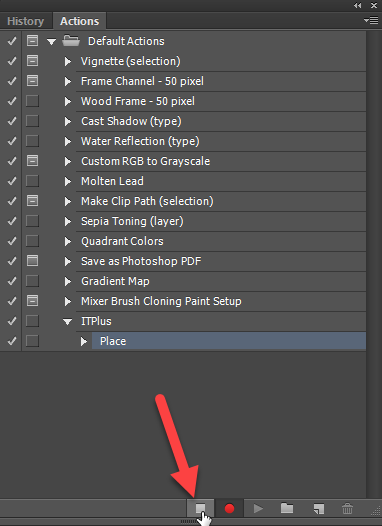This screenshot has width=382, height=526.
Task: Toggle dialog box for Wood Frame action
Action: click(32, 101)
